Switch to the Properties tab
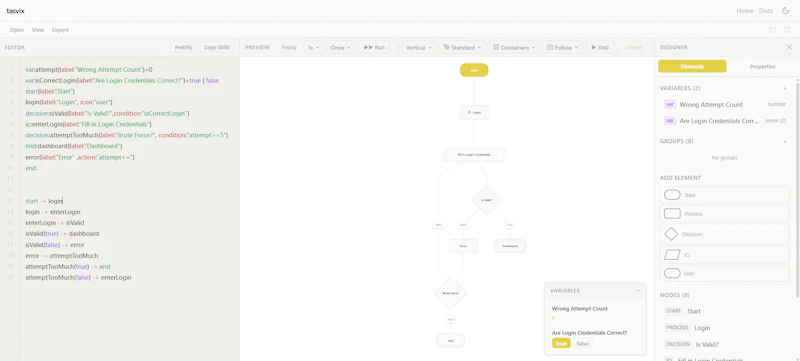The image size is (800, 361). (762, 66)
